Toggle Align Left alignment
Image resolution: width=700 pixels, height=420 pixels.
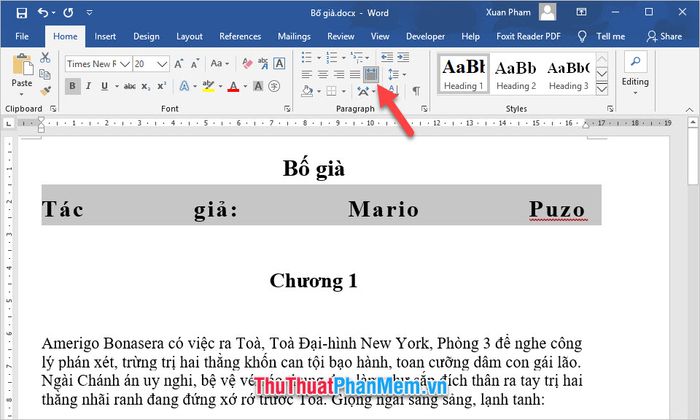point(306,74)
